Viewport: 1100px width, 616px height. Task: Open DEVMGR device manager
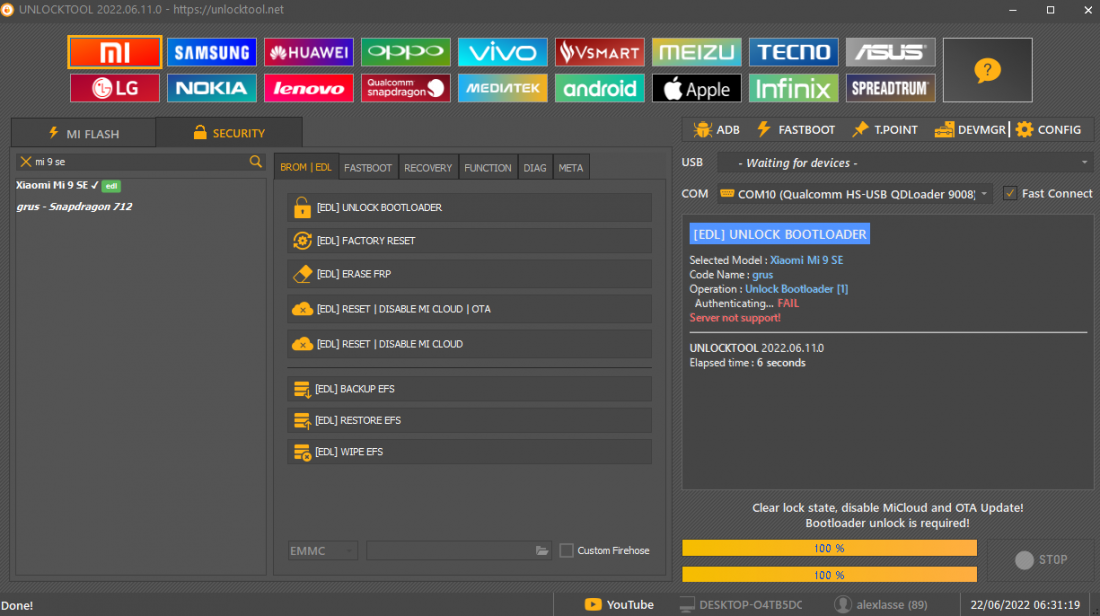pos(970,130)
